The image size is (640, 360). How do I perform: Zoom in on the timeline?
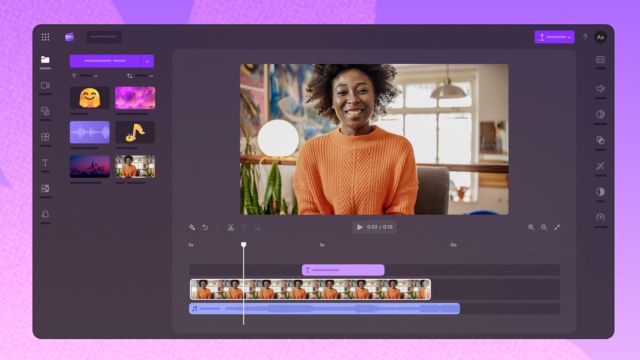[x=531, y=227]
